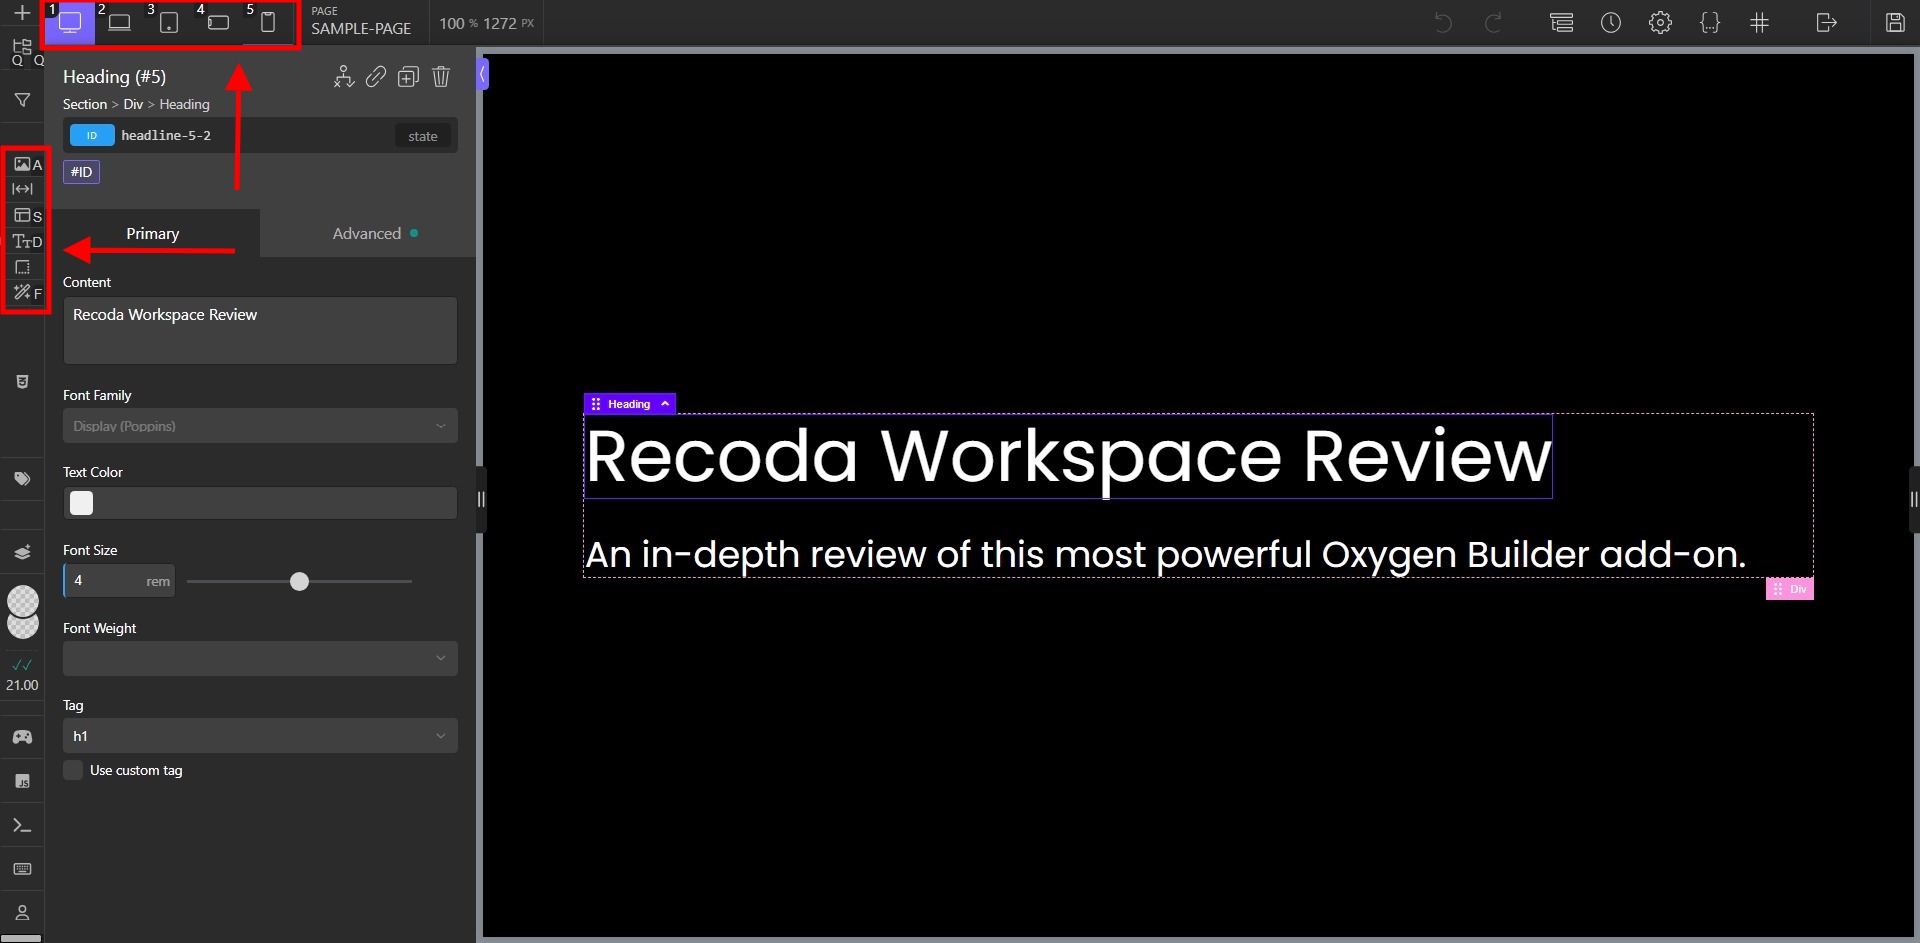Click the state button next to the ID field

click(422, 135)
